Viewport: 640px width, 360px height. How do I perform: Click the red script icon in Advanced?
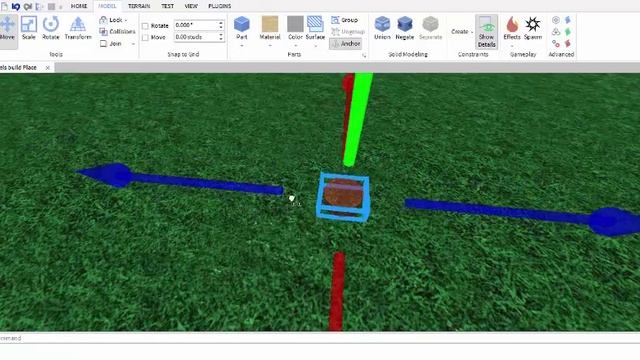tap(567, 43)
